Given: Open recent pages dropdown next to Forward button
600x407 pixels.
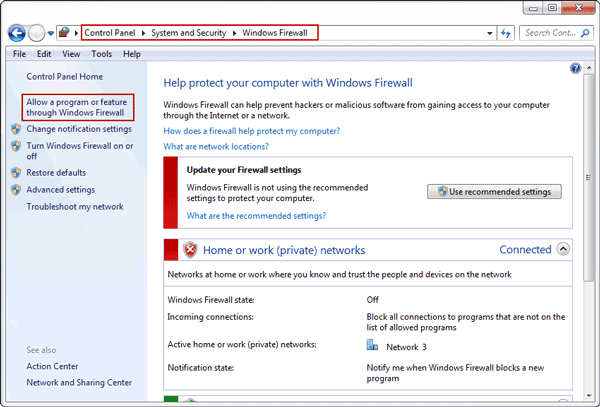Looking at the screenshot, I should [x=51, y=33].
